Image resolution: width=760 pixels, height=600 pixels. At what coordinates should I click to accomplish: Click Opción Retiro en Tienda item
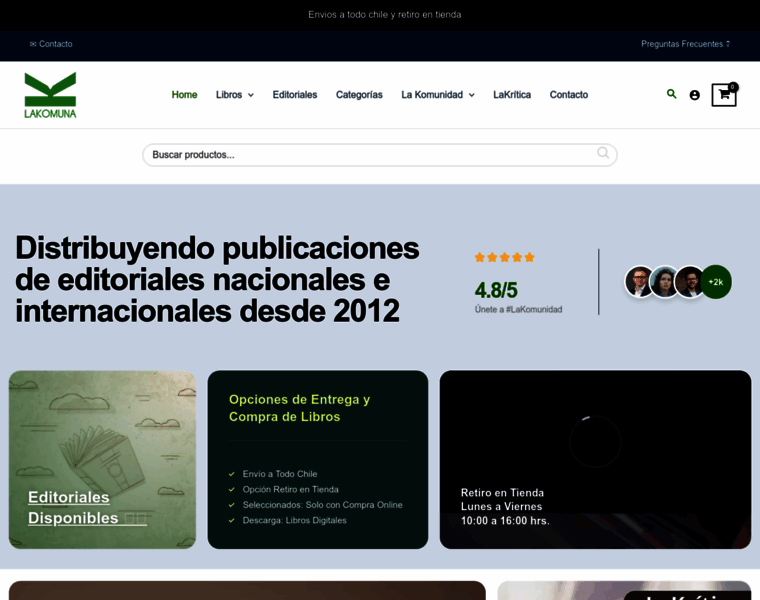[x=290, y=489]
